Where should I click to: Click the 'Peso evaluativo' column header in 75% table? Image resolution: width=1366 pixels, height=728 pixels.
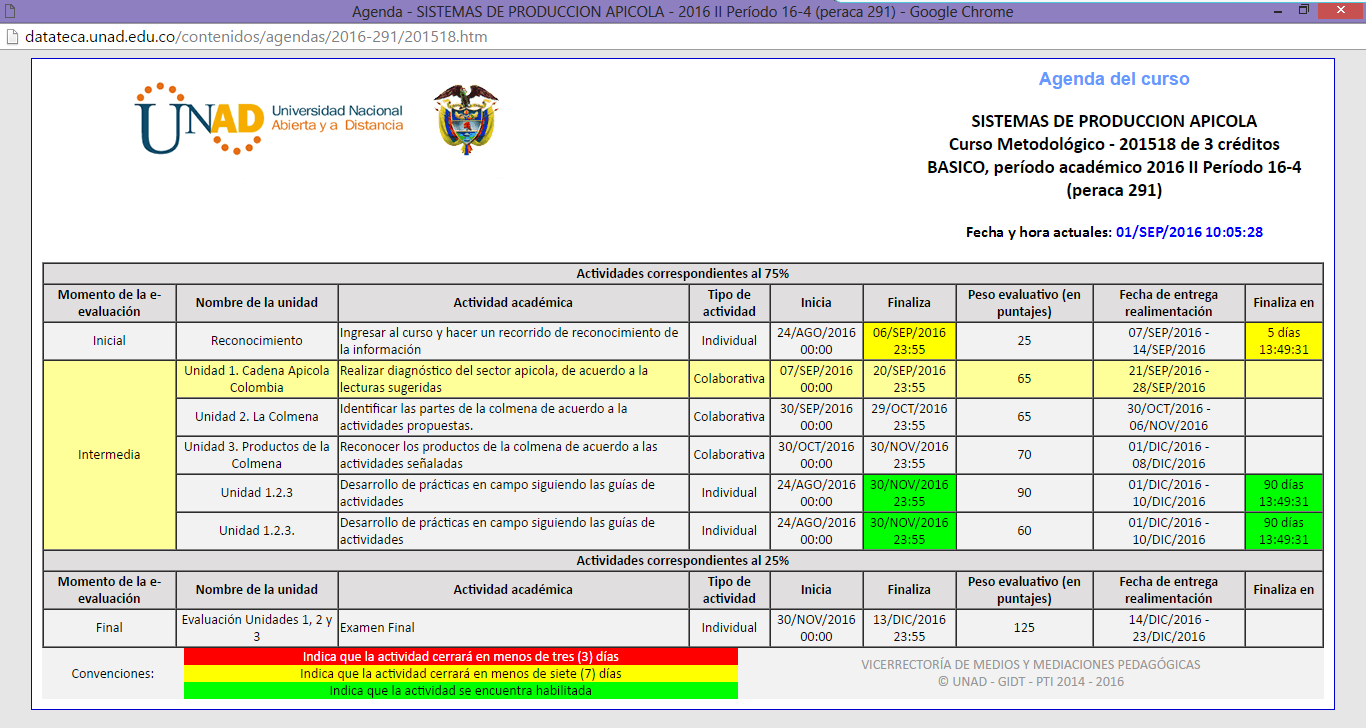coord(1023,303)
